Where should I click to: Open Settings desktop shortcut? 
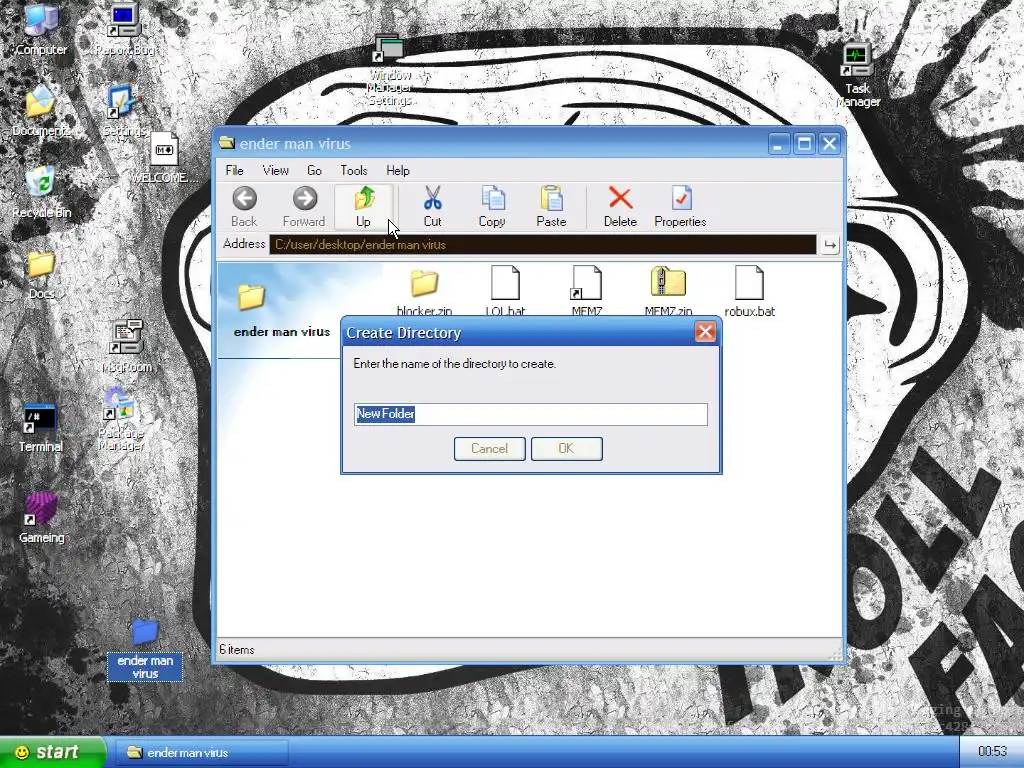pos(123,111)
